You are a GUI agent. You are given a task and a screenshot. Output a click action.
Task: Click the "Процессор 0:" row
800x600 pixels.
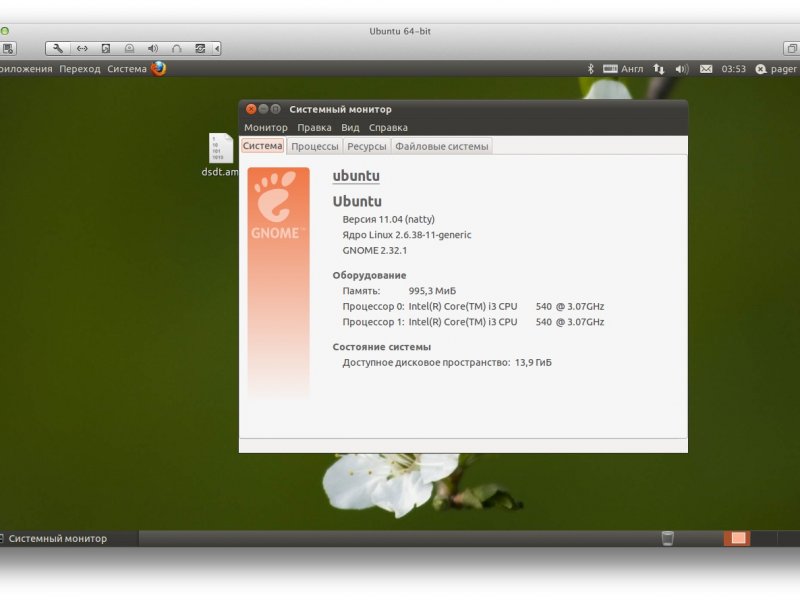click(x=473, y=307)
